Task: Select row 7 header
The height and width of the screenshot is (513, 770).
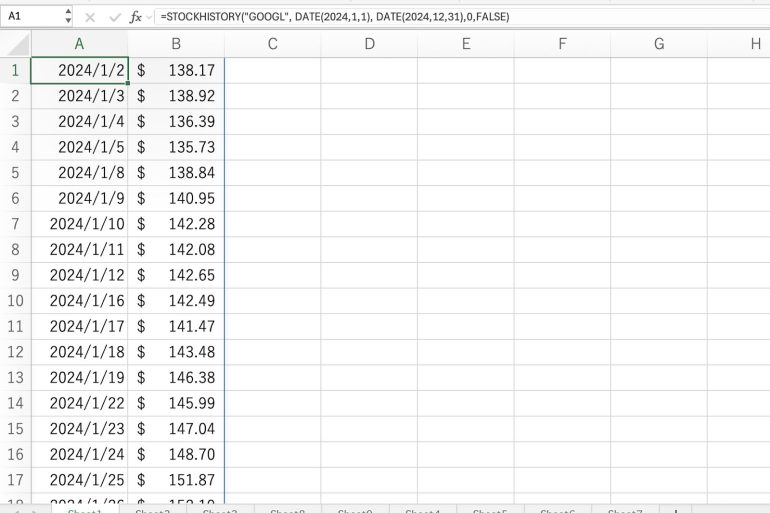Action: 15,224
